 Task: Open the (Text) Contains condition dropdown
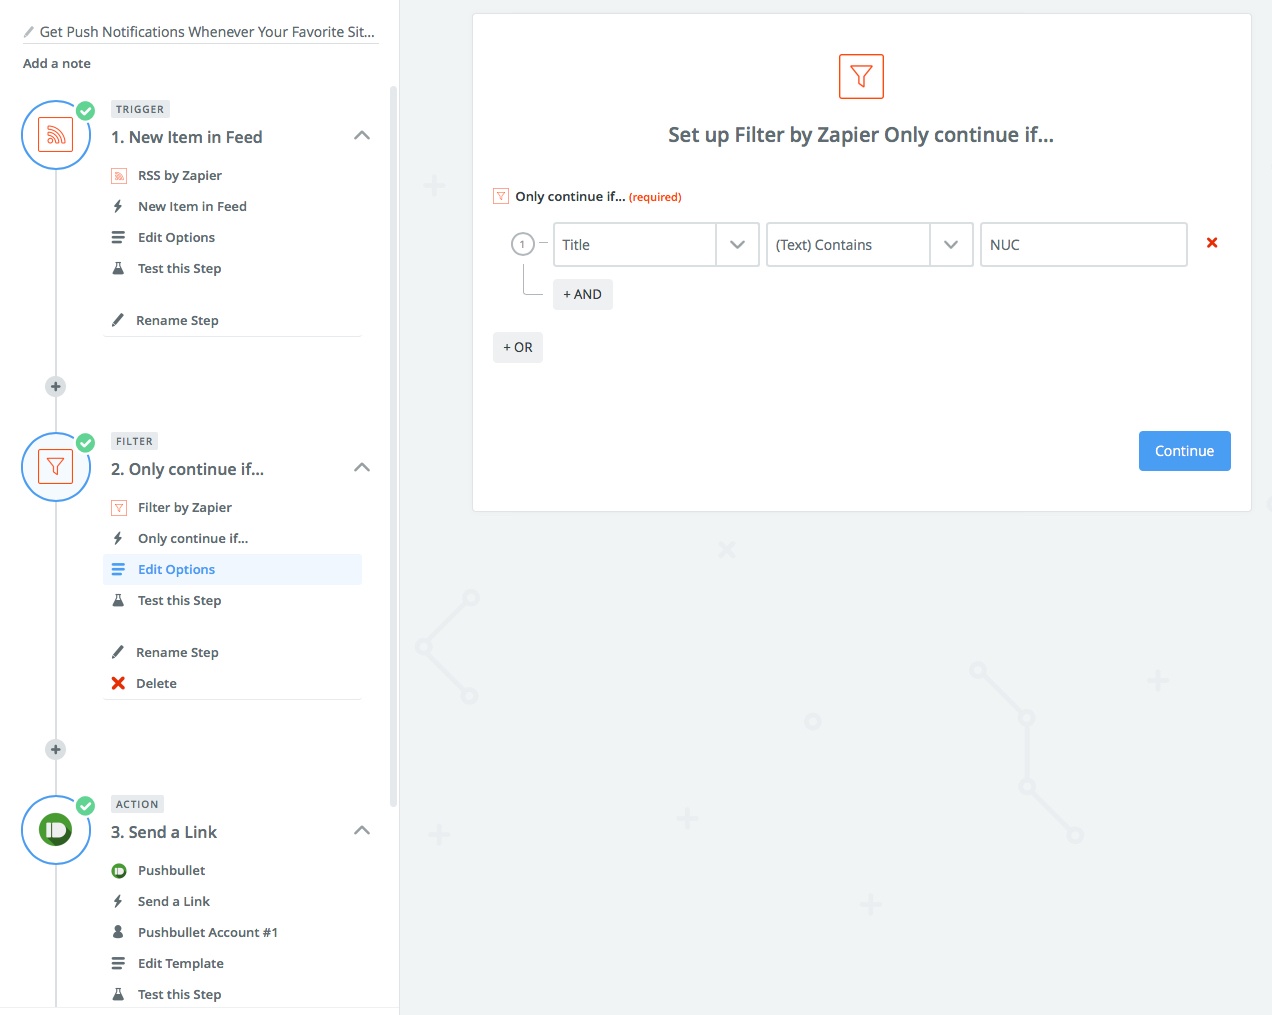coord(951,245)
